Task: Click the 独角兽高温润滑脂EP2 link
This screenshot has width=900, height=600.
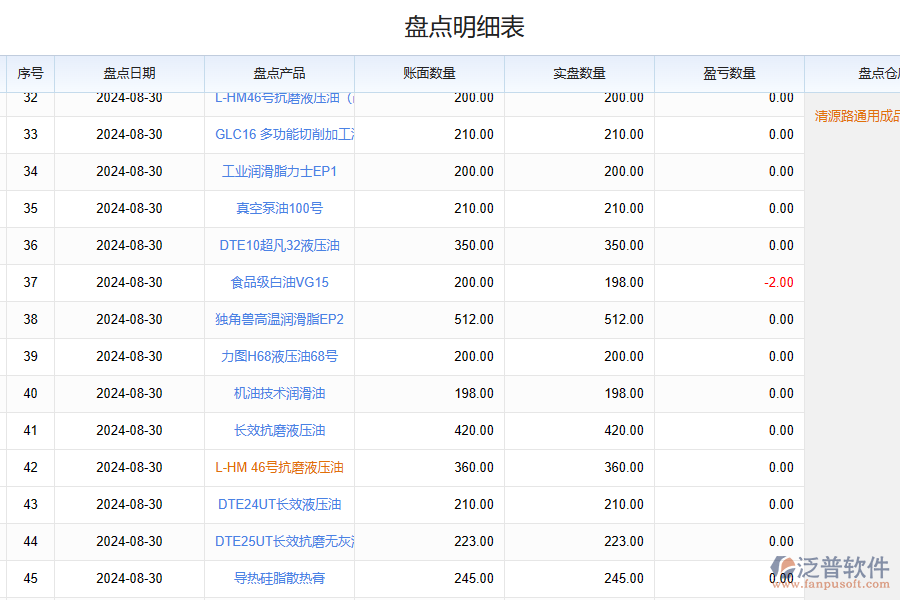Action: [x=280, y=319]
